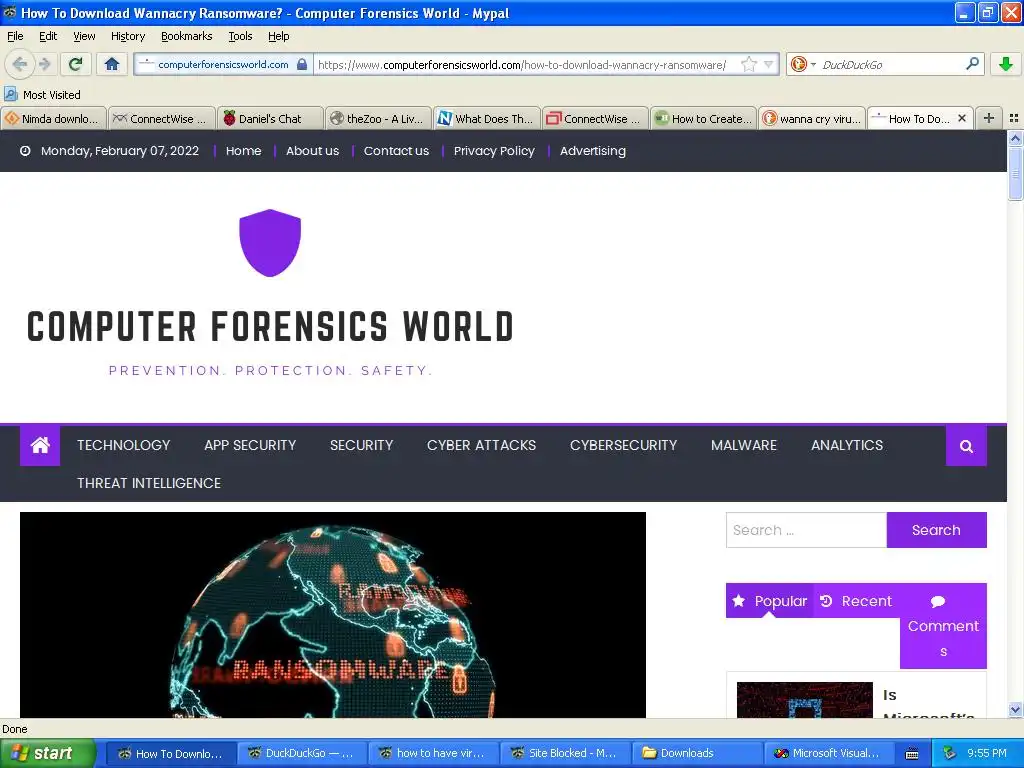Open the App Security category
The image size is (1024, 768).
click(249, 445)
